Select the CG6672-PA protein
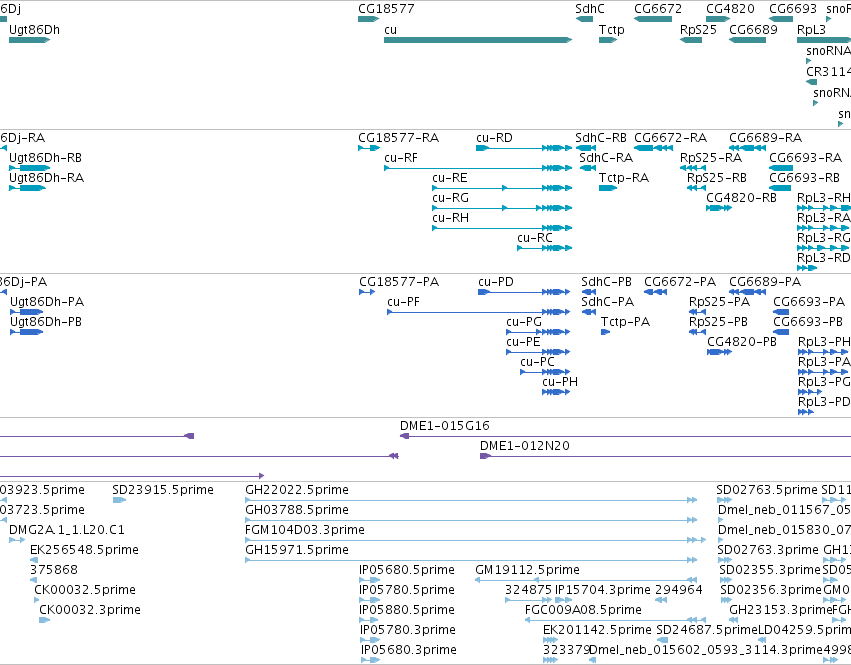Screen dimensions: 851x665 click(656, 292)
